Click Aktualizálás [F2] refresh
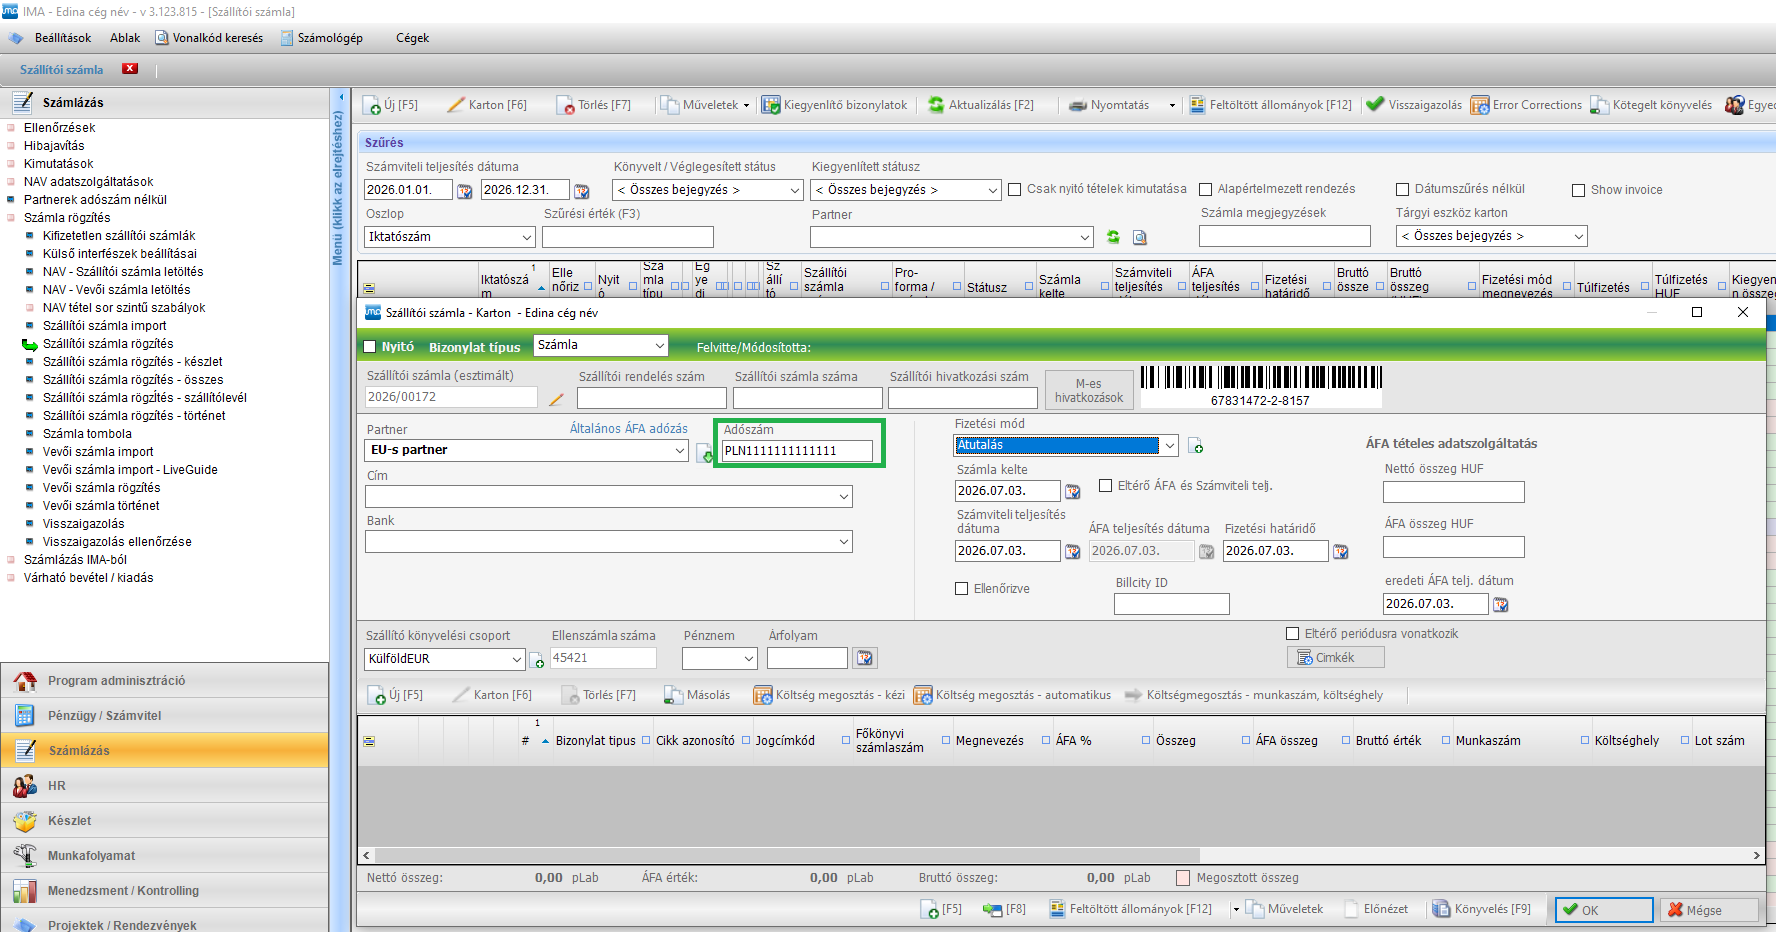 tap(981, 105)
